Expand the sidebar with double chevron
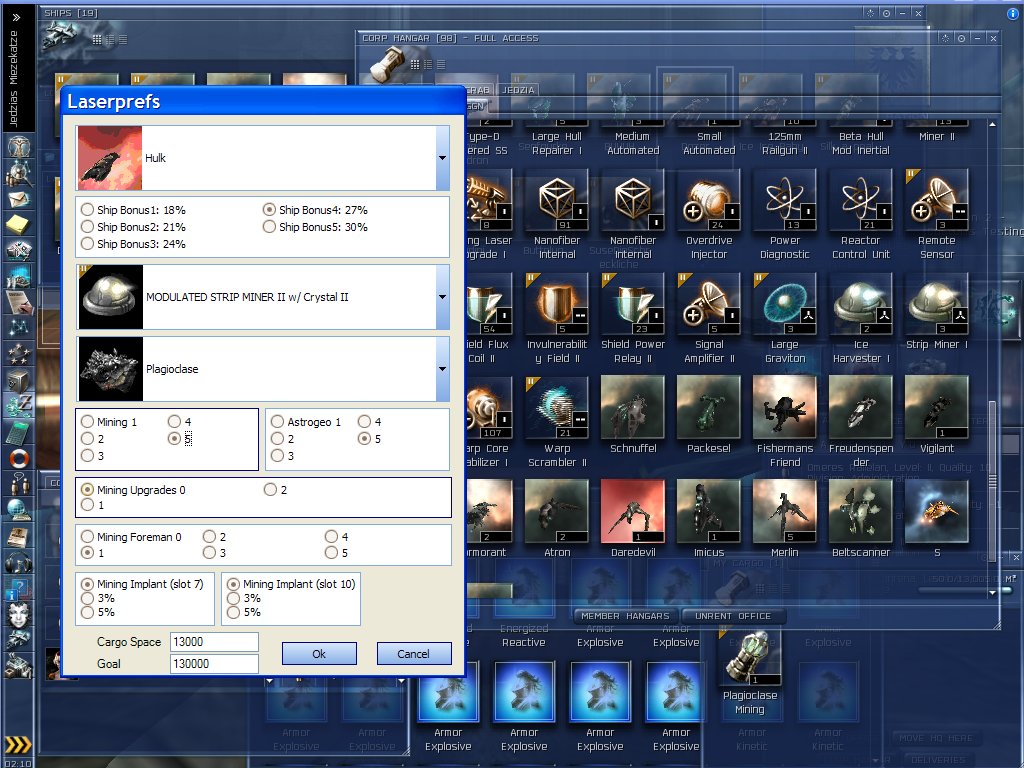Image resolution: width=1024 pixels, height=768 pixels. [16, 17]
